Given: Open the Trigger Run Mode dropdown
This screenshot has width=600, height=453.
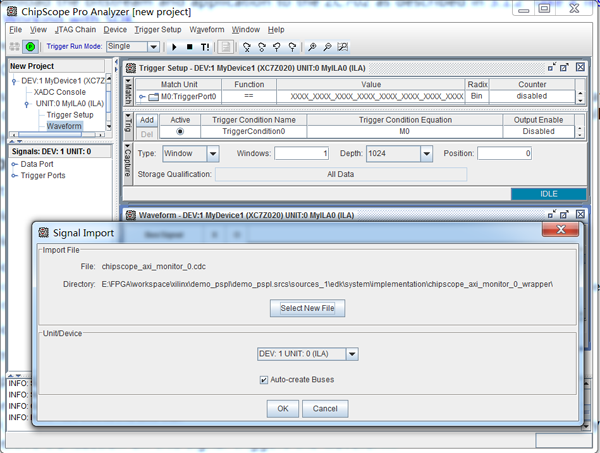Looking at the screenshot, I should click(153, 47).
